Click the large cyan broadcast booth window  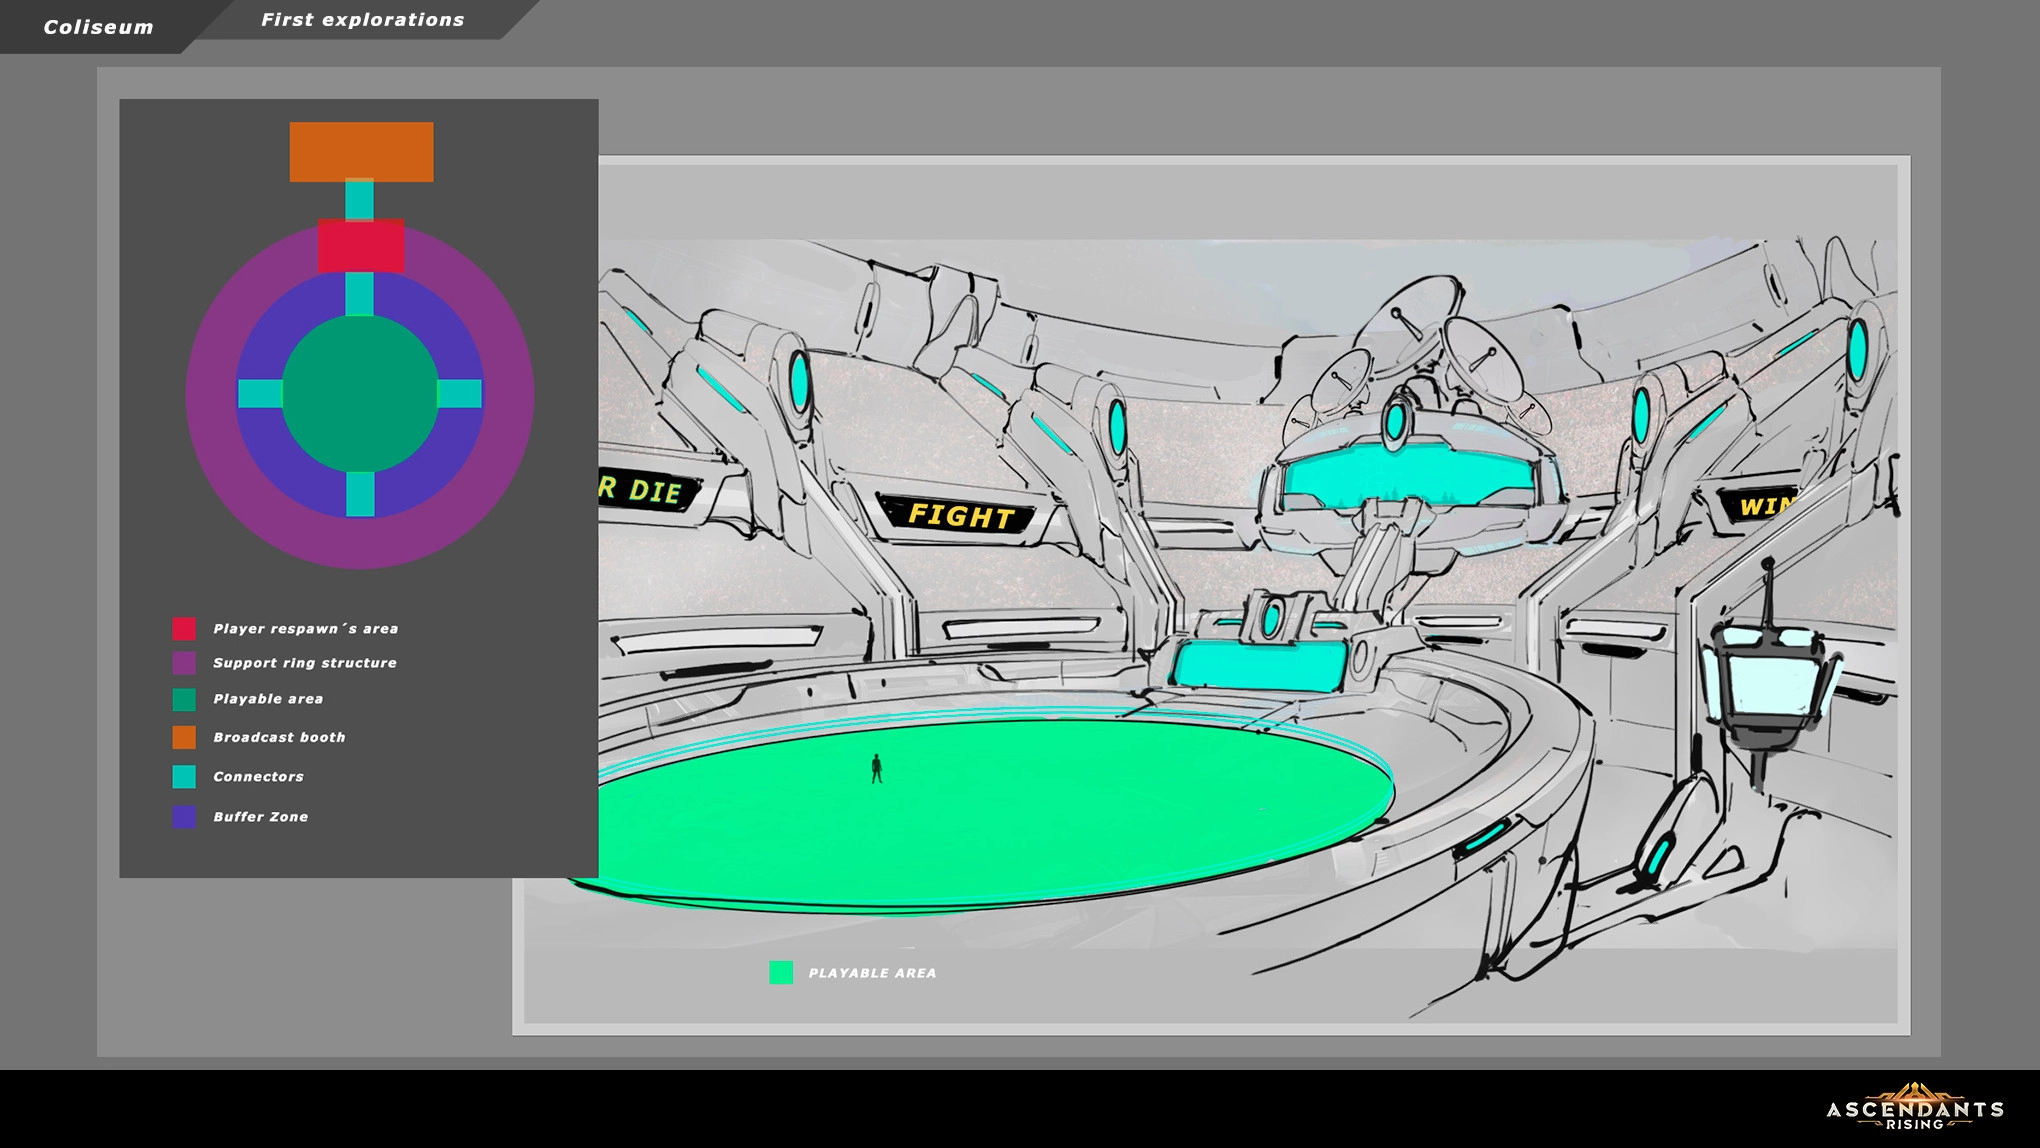[x=1408, y=475]
